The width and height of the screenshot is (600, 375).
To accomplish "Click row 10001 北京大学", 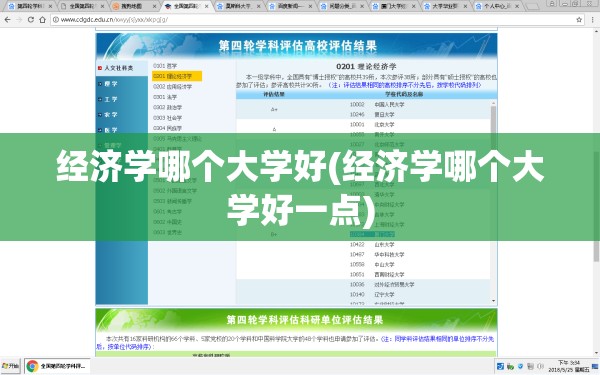I will click(x=372, y=124).
